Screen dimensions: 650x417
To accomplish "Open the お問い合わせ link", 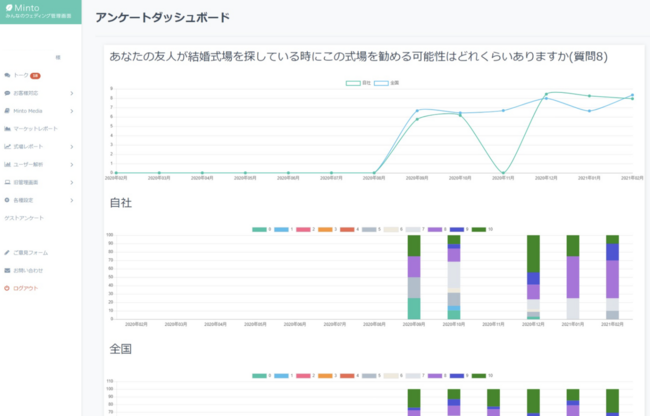I will 28,270.
